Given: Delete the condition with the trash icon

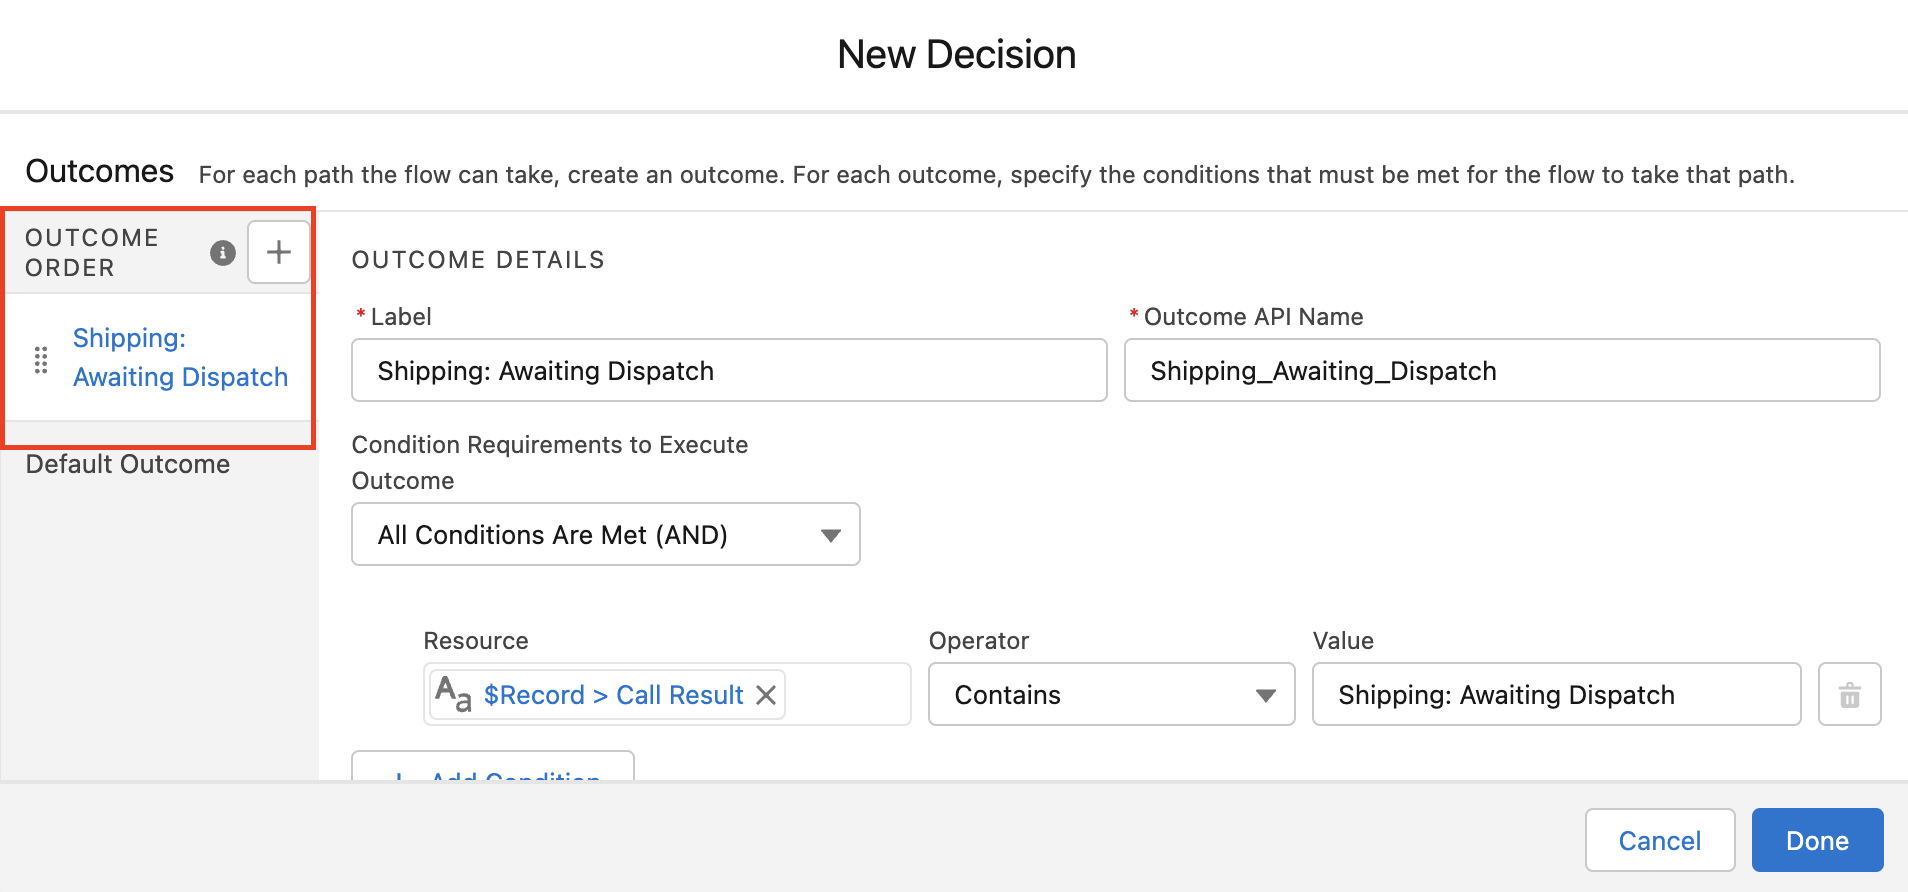Looking at the screenshot, I should (x=1849, y=695).
